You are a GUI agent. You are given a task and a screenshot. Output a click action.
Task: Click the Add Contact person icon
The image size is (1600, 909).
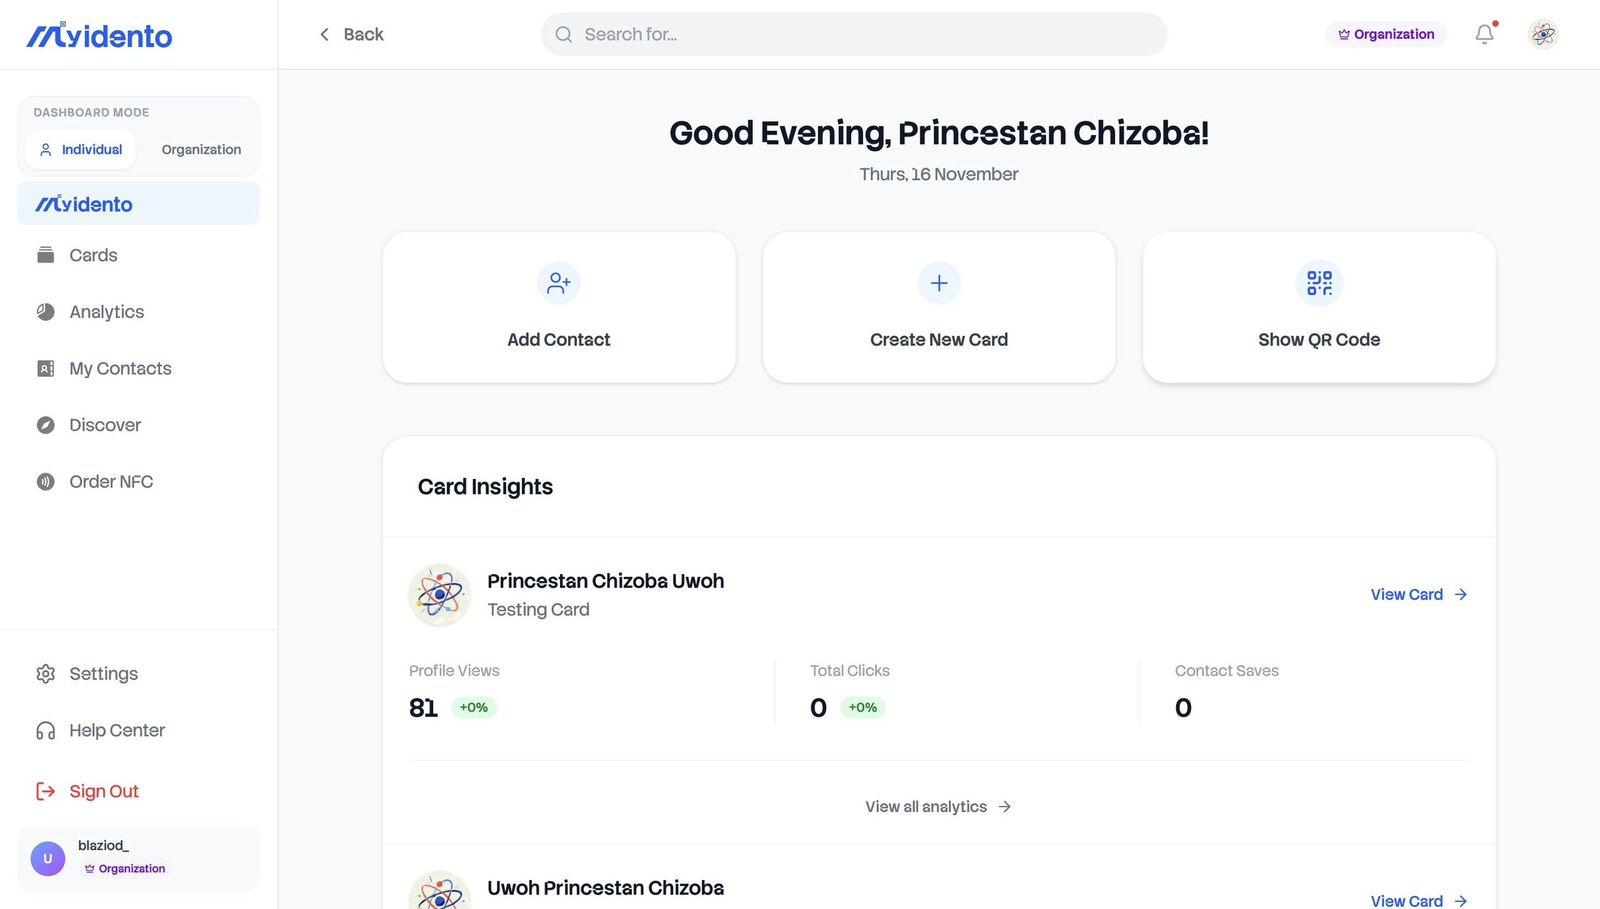(x=559, y=283)
